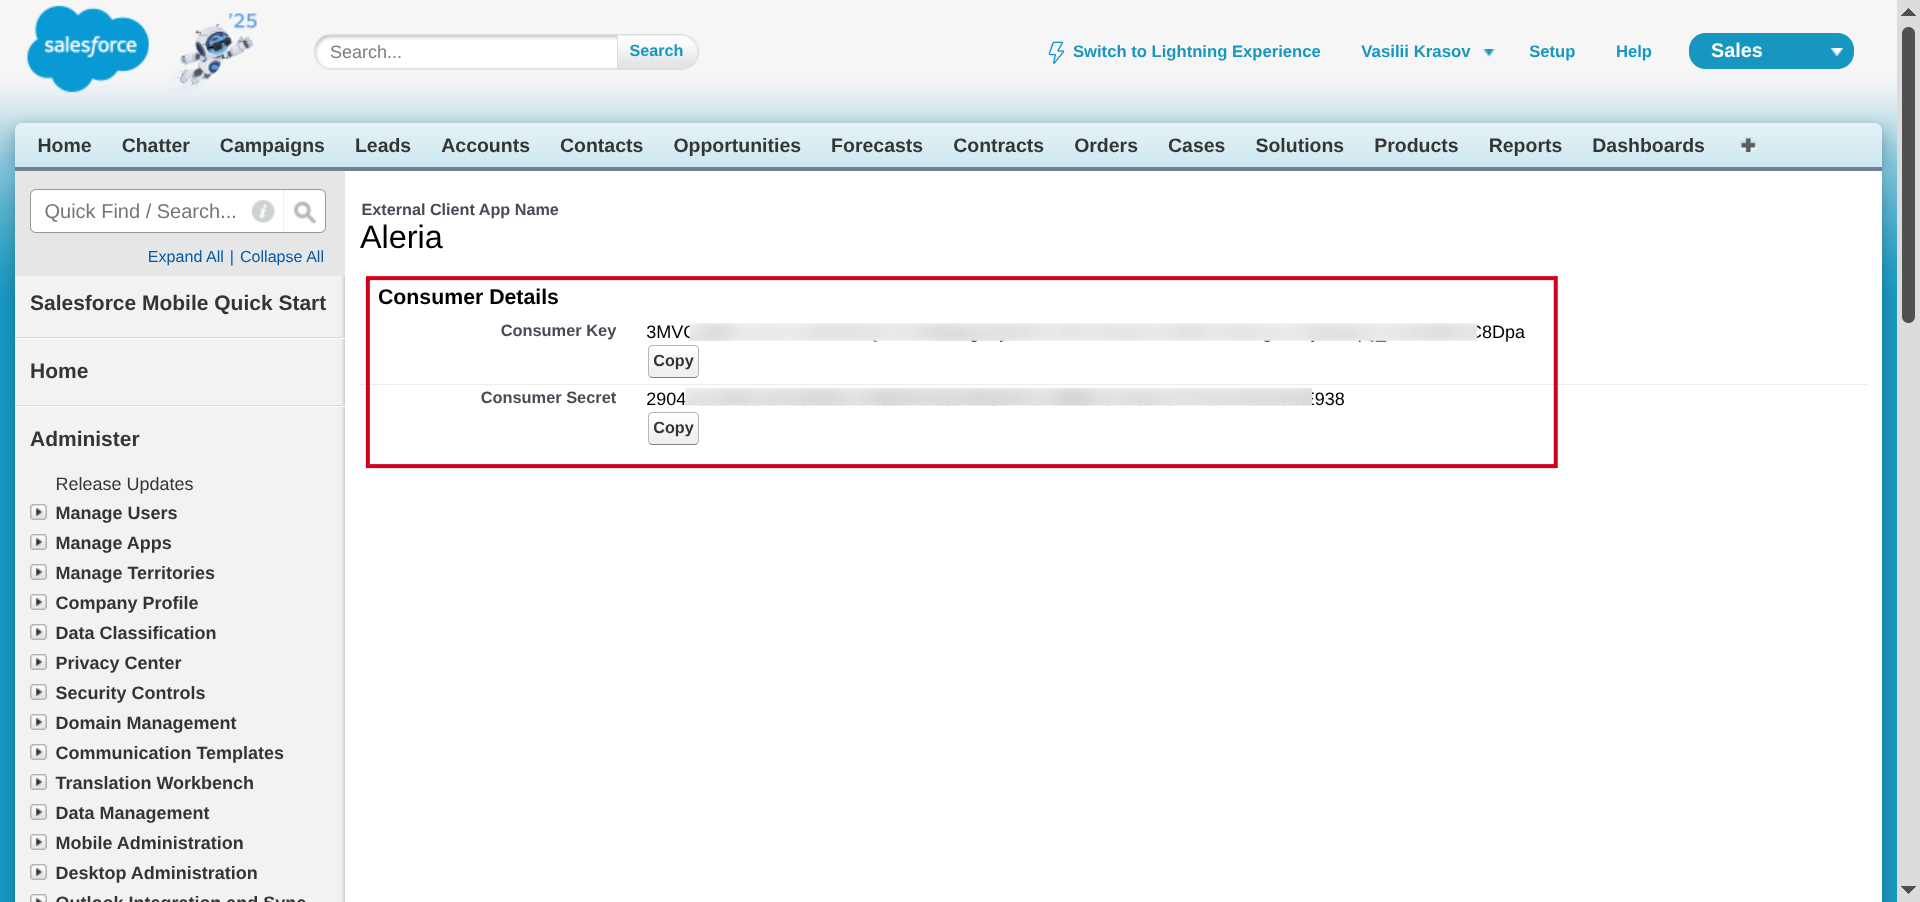
Task: Switch to Lightning Experience link
Action: click(1196, 51)
